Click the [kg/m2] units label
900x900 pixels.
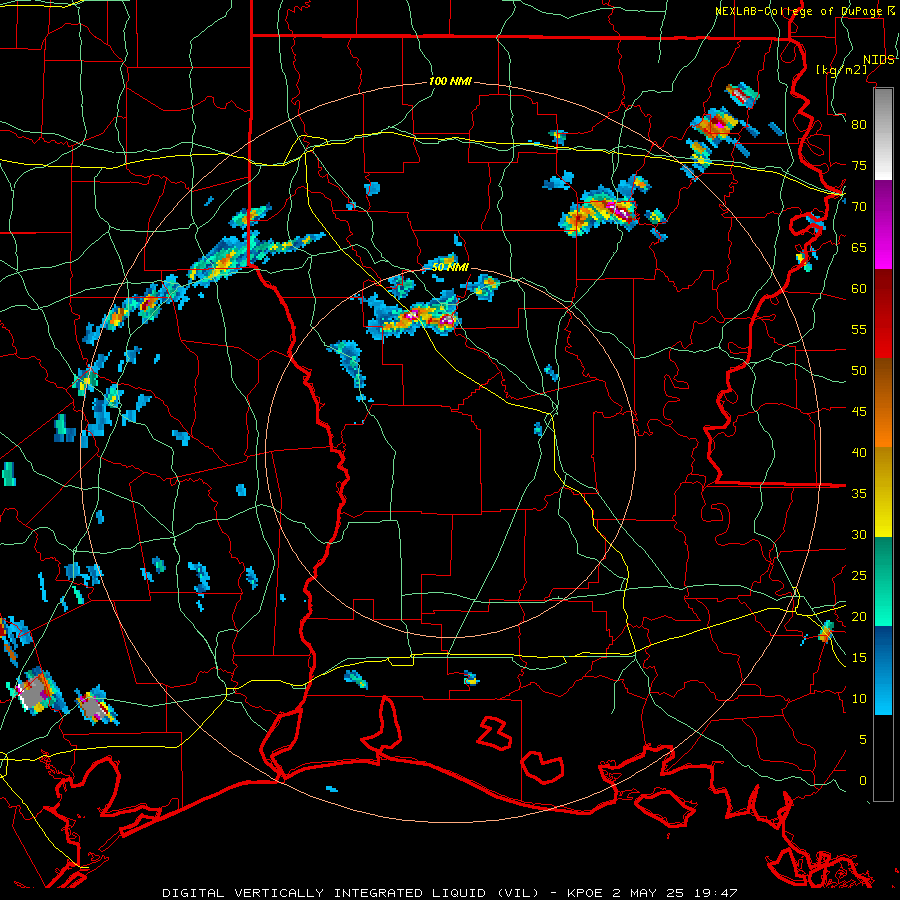[841, 70]
